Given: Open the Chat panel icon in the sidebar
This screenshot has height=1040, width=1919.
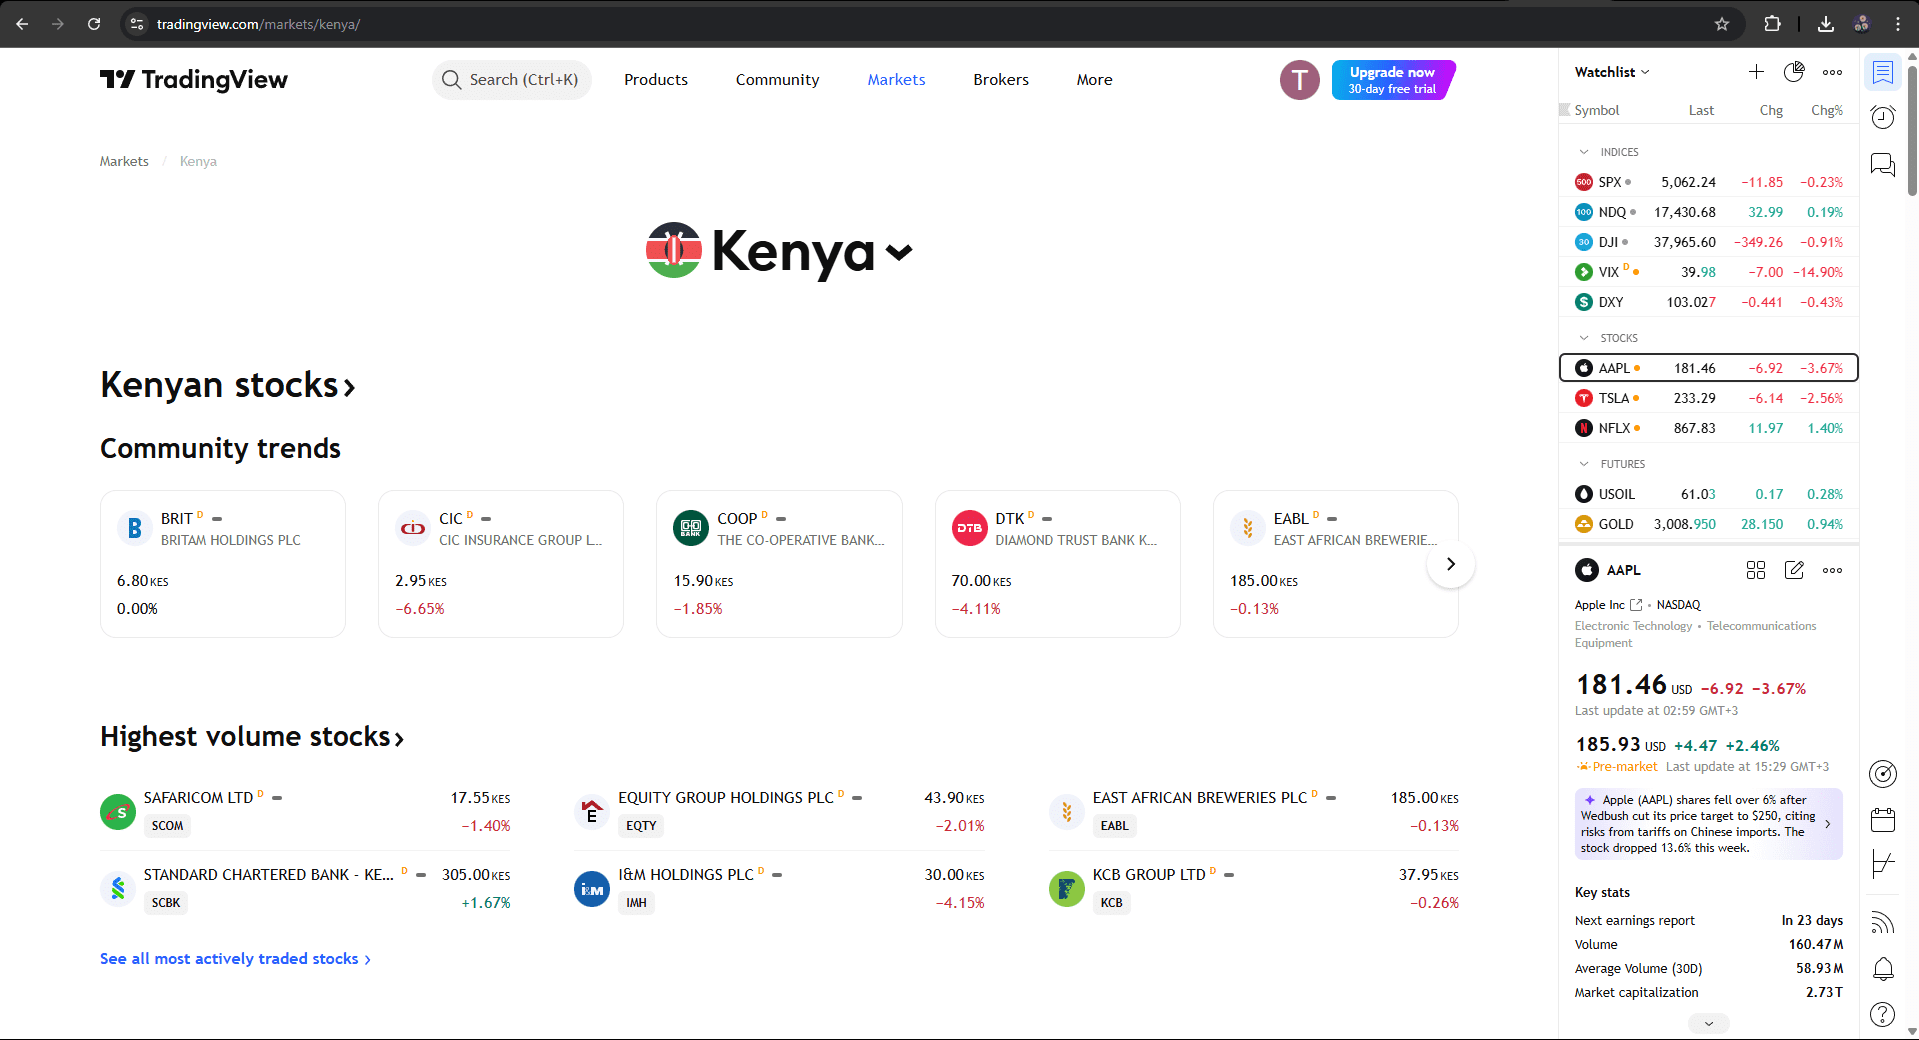Looking at the screenshot, I should [x=1883, y=165].
